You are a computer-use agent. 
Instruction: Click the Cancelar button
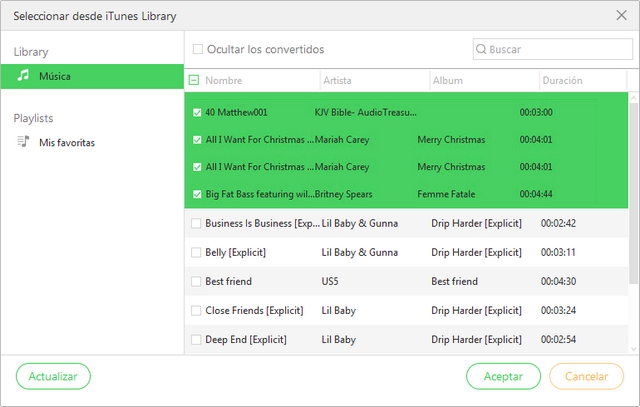coord(587,376)
